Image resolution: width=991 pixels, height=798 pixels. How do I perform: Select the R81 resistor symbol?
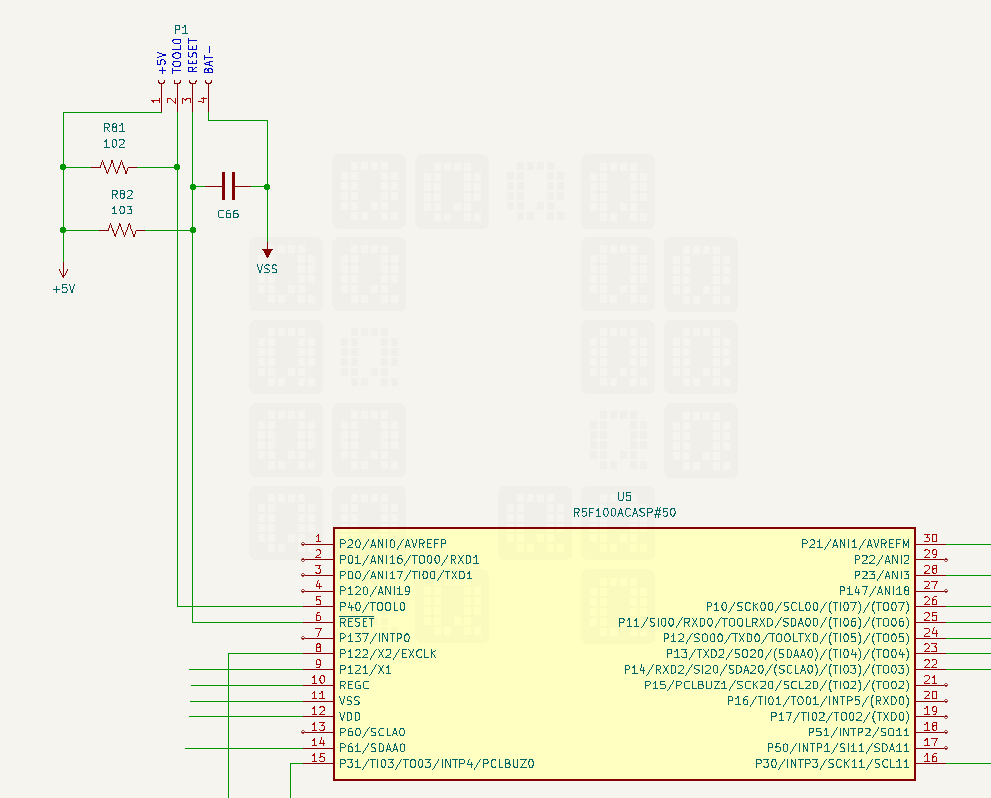click(x=114, y=167)
